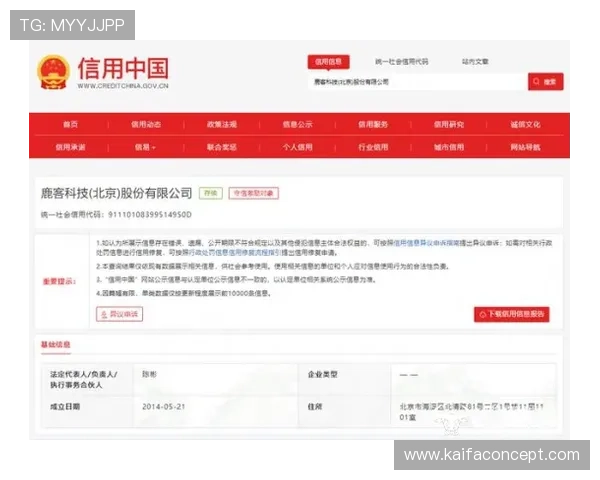Open the 信用研究 navigation item

point(449,124)
